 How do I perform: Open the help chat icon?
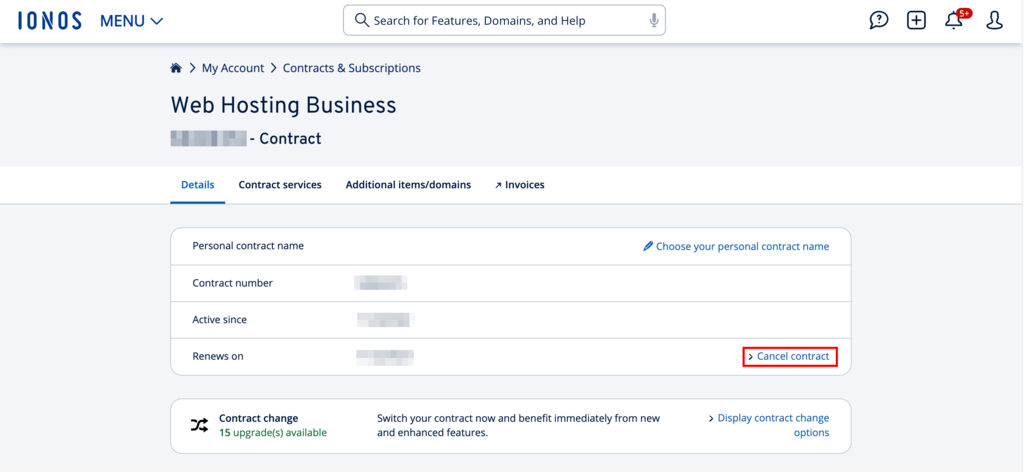click(879, 20)
